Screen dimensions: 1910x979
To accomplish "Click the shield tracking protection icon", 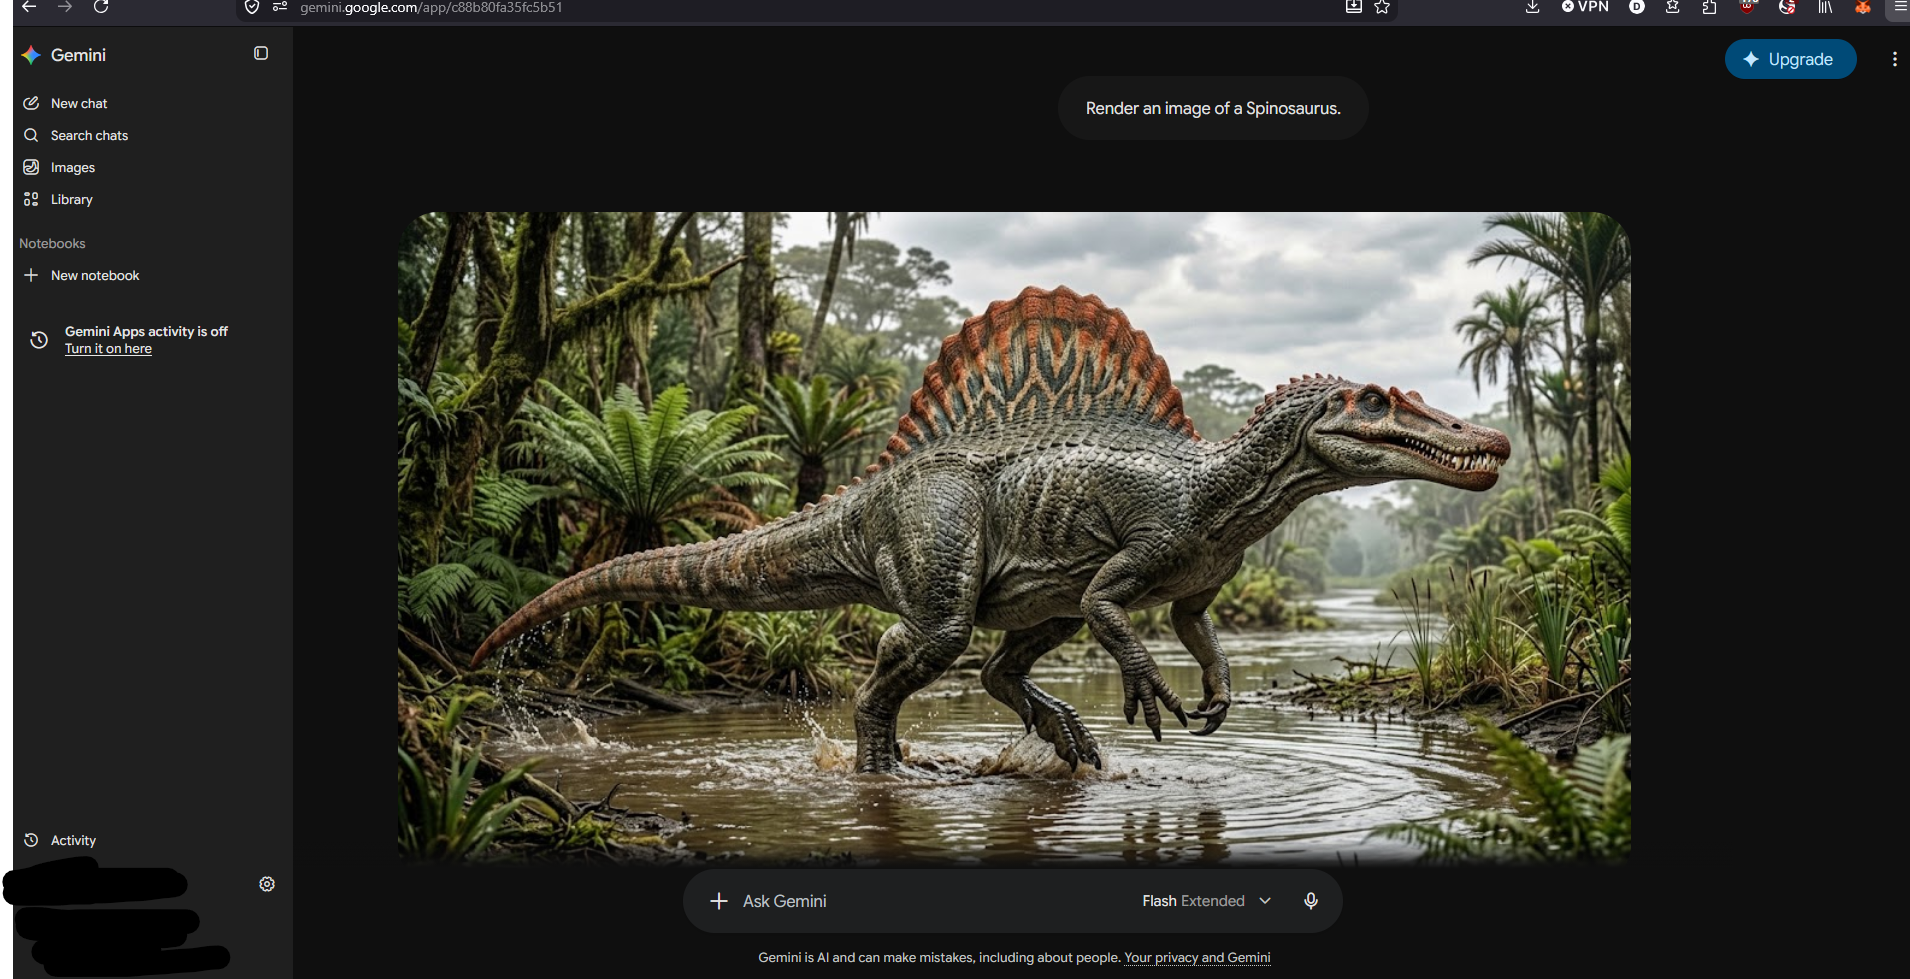I will click(252, 7).
